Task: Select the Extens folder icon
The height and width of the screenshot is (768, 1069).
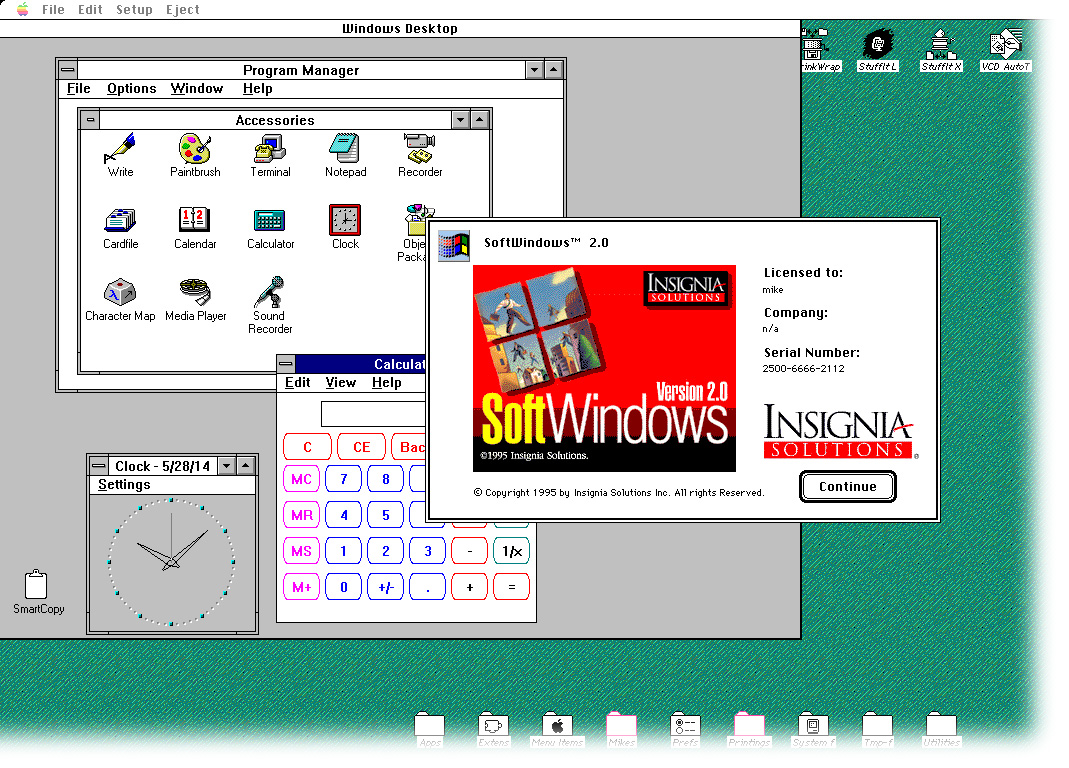Action: pyautogui.click(x=494, y=724)
